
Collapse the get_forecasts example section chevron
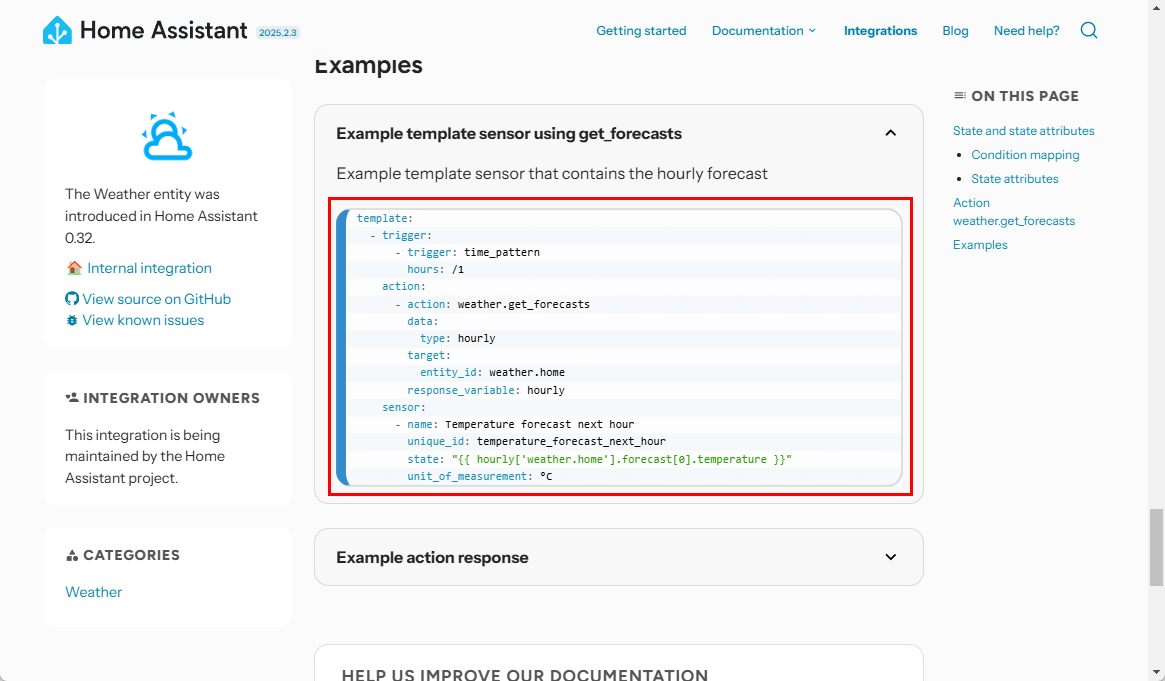coord(891,133)
